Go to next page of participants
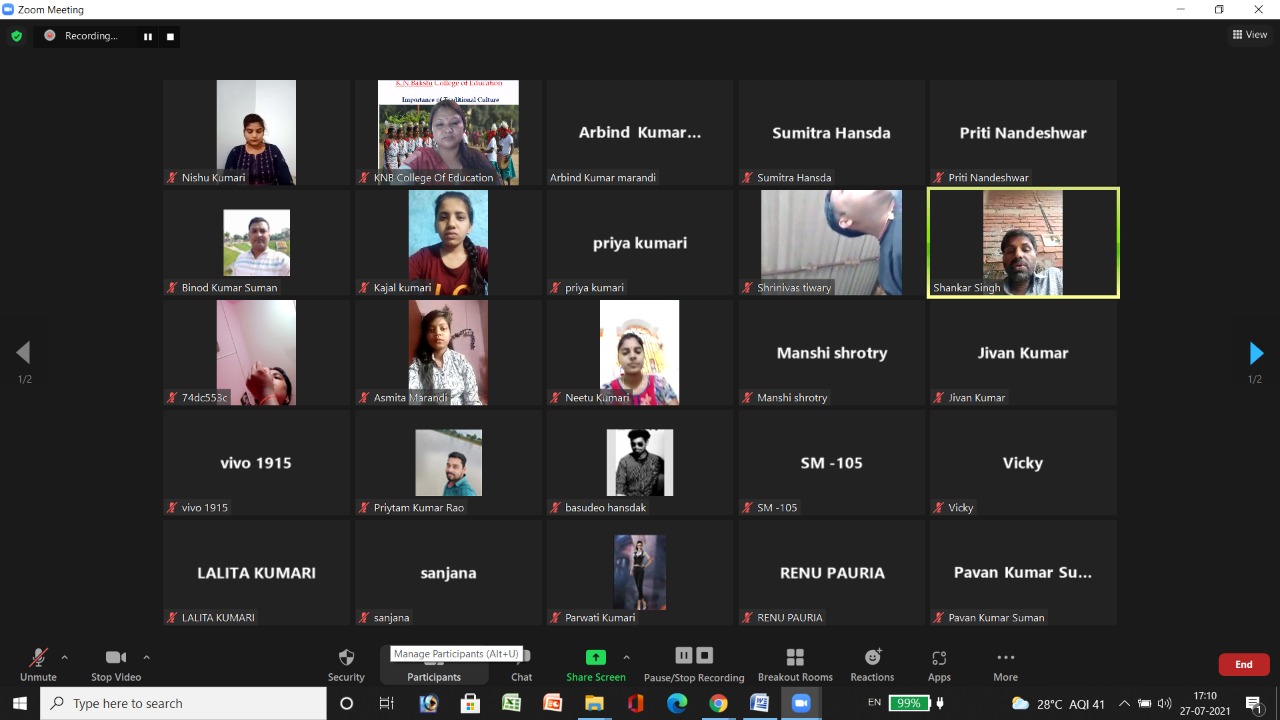The height and width of the screenshot is (720, 1280). (1256, 353)
